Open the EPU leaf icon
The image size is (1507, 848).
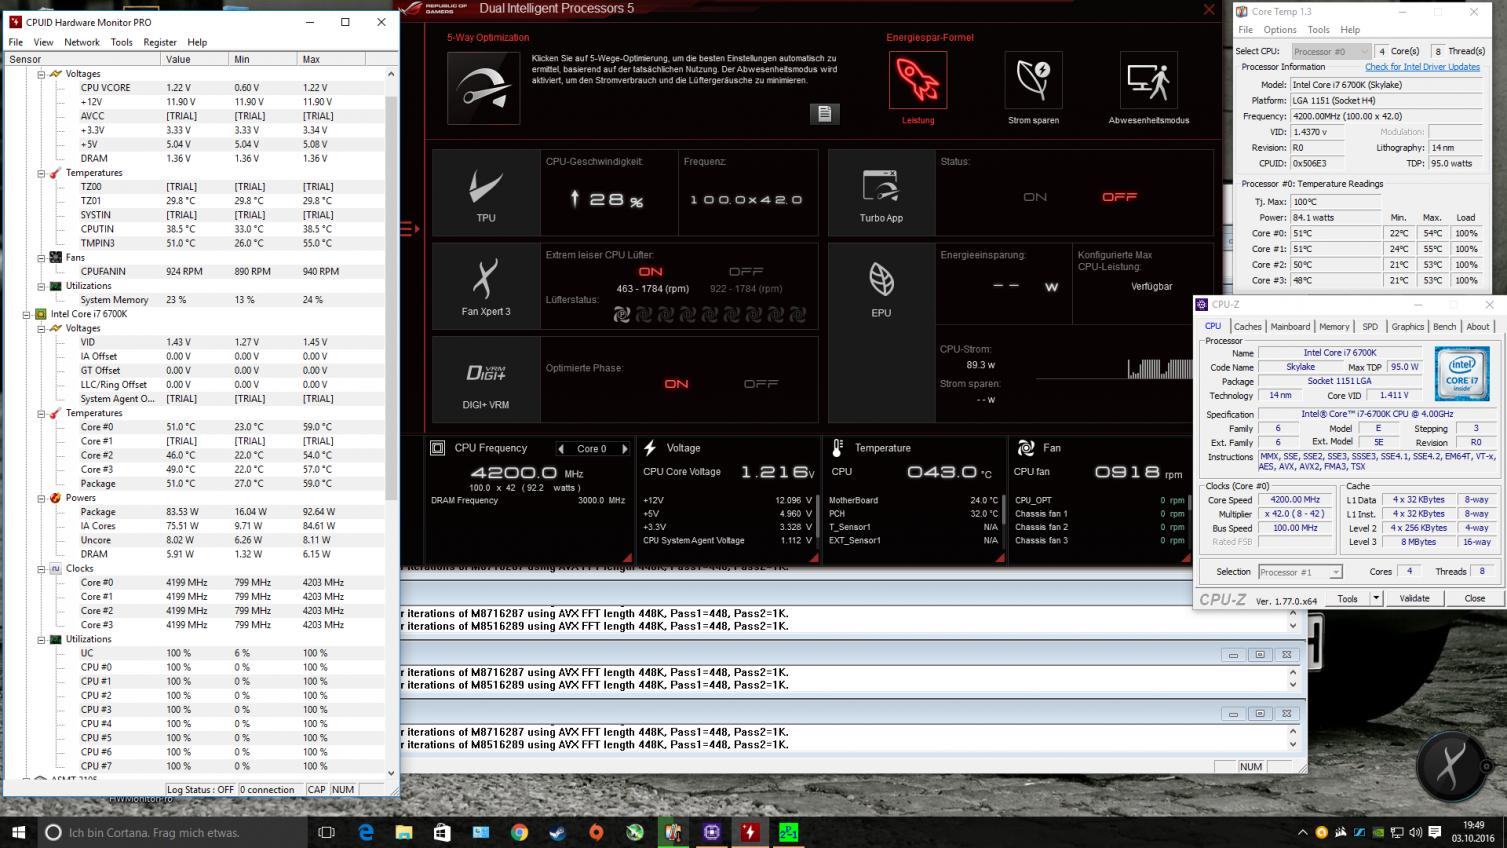pos(881,280)
